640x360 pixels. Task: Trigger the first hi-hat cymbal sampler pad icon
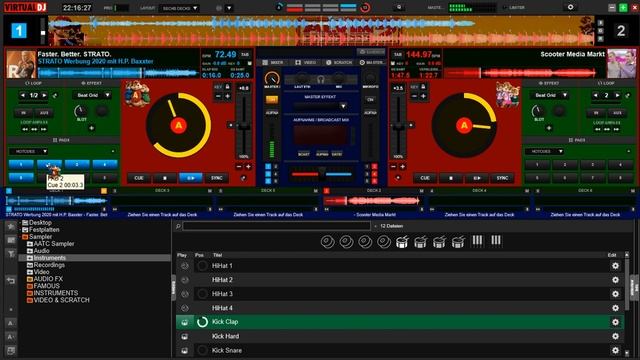[327, 242]
